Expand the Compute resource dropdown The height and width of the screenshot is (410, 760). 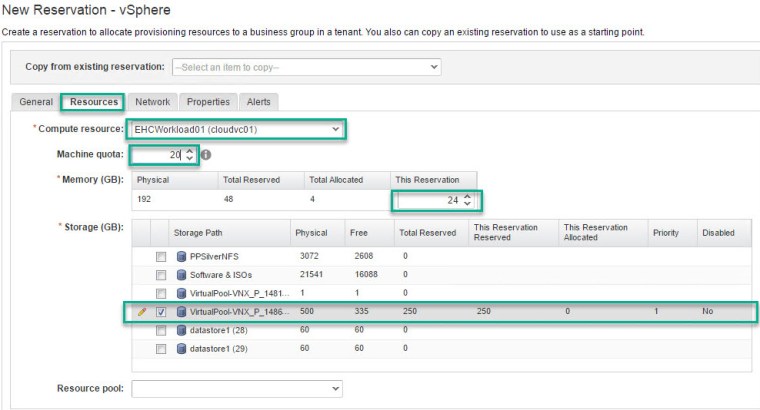pos(236,129)
